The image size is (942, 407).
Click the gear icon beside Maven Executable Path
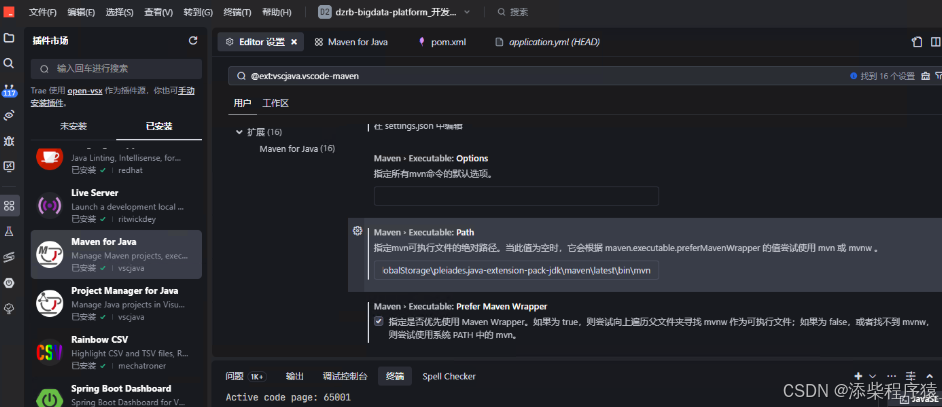(357, 231)
